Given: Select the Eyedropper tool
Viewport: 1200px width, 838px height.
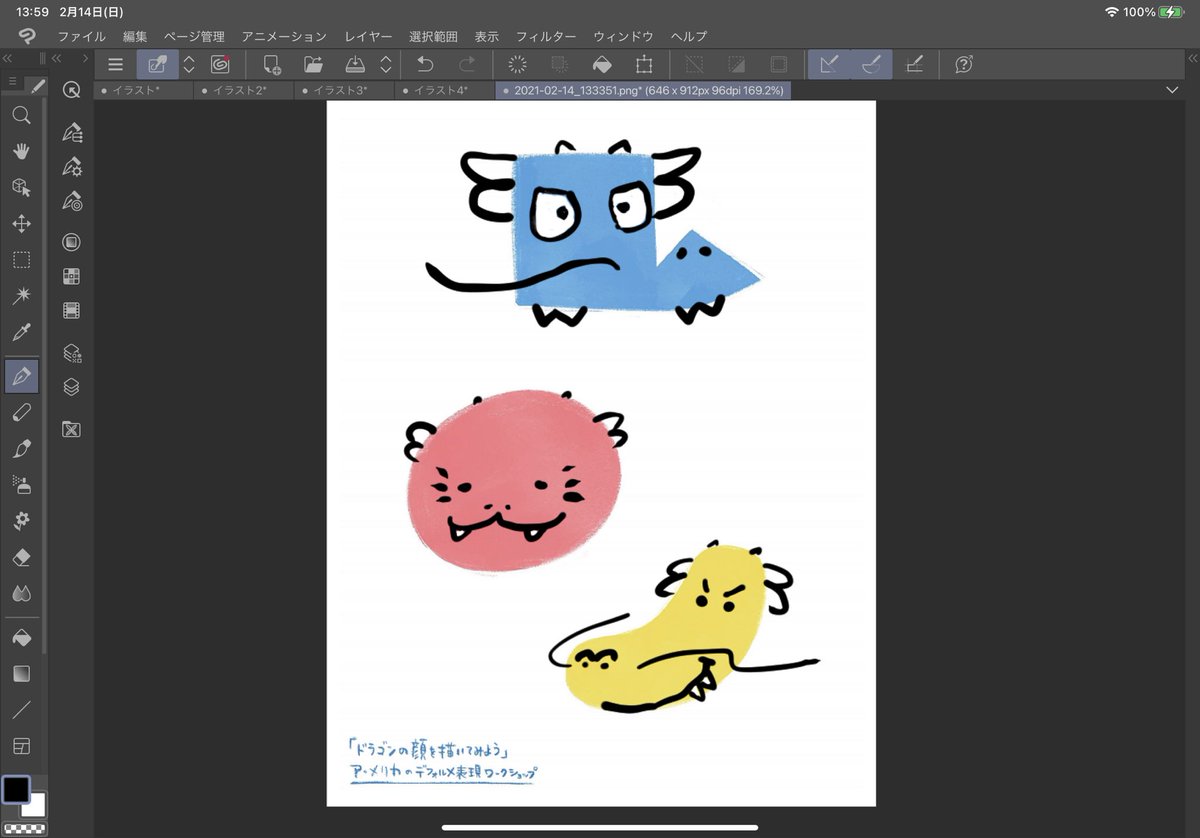Looking at the screenshot, I should (21, 332).
